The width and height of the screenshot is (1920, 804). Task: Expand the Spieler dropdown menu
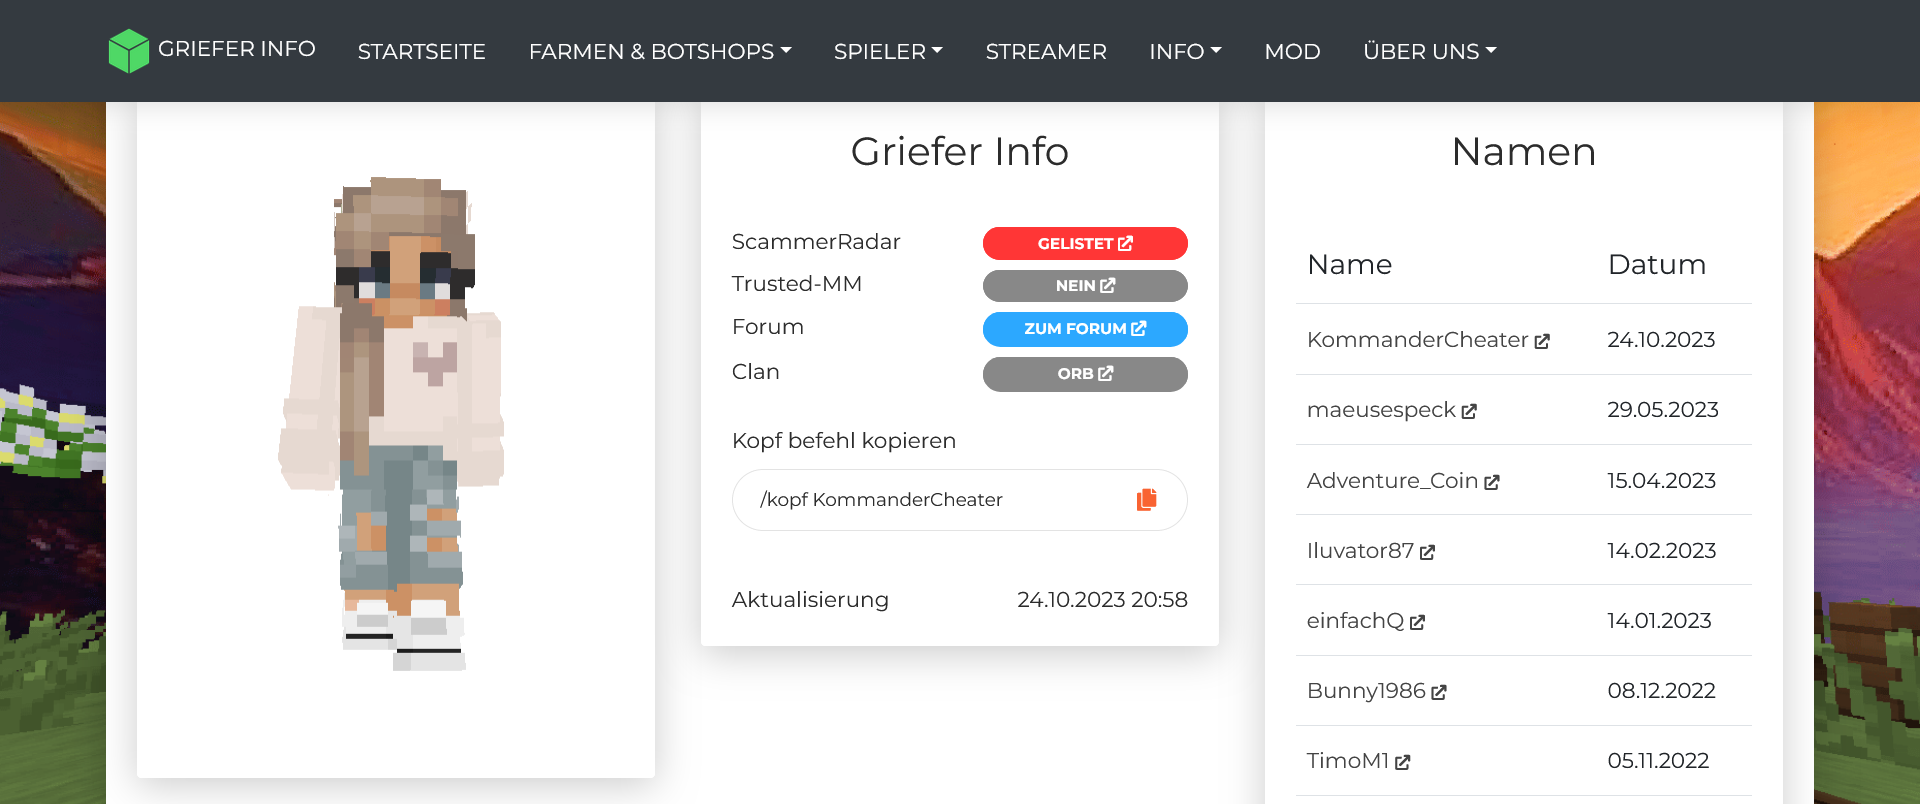[x=888, y=51]
